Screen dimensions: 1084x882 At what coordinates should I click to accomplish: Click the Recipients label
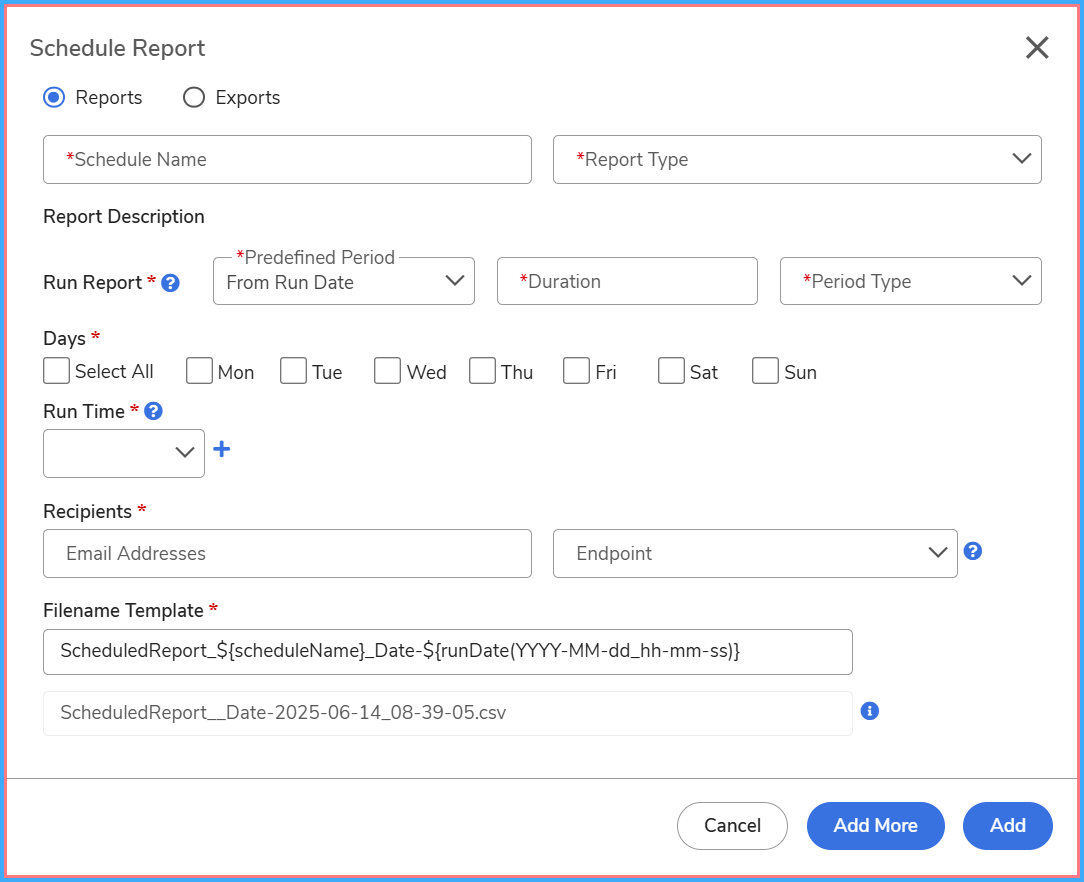[87, 512]
